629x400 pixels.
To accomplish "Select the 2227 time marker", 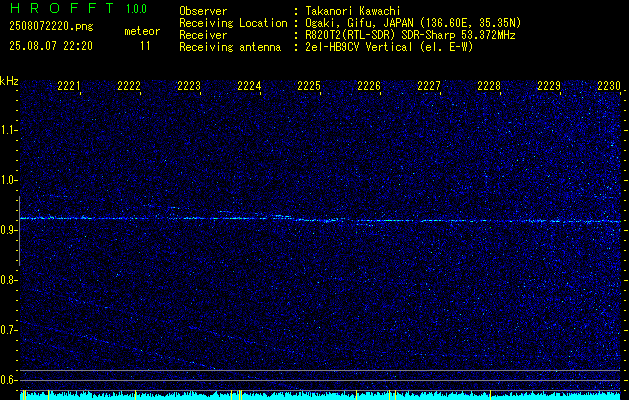I will (429, 86).
